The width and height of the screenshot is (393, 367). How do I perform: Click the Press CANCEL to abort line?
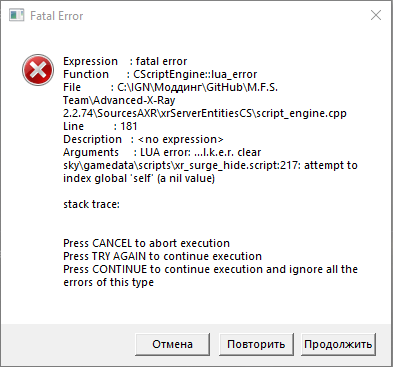point(146,243)
